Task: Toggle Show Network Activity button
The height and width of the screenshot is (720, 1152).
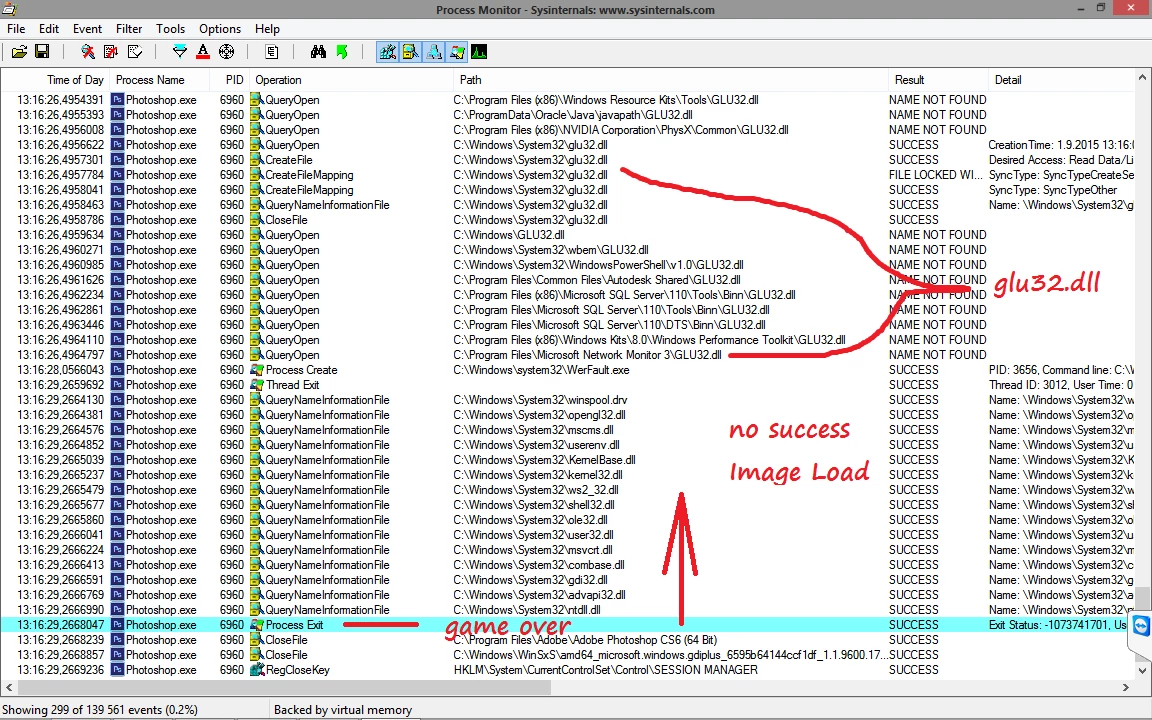Action: coord(434,51)
